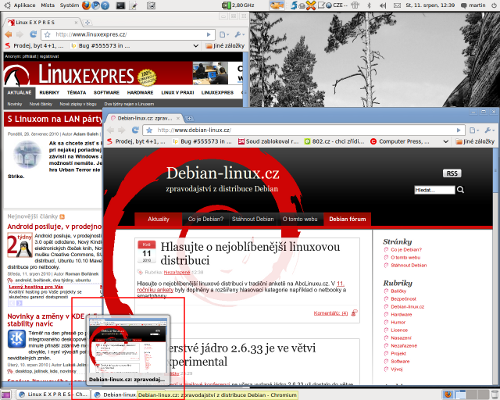Click the Hledat search input field

click(x=434, y=190)
